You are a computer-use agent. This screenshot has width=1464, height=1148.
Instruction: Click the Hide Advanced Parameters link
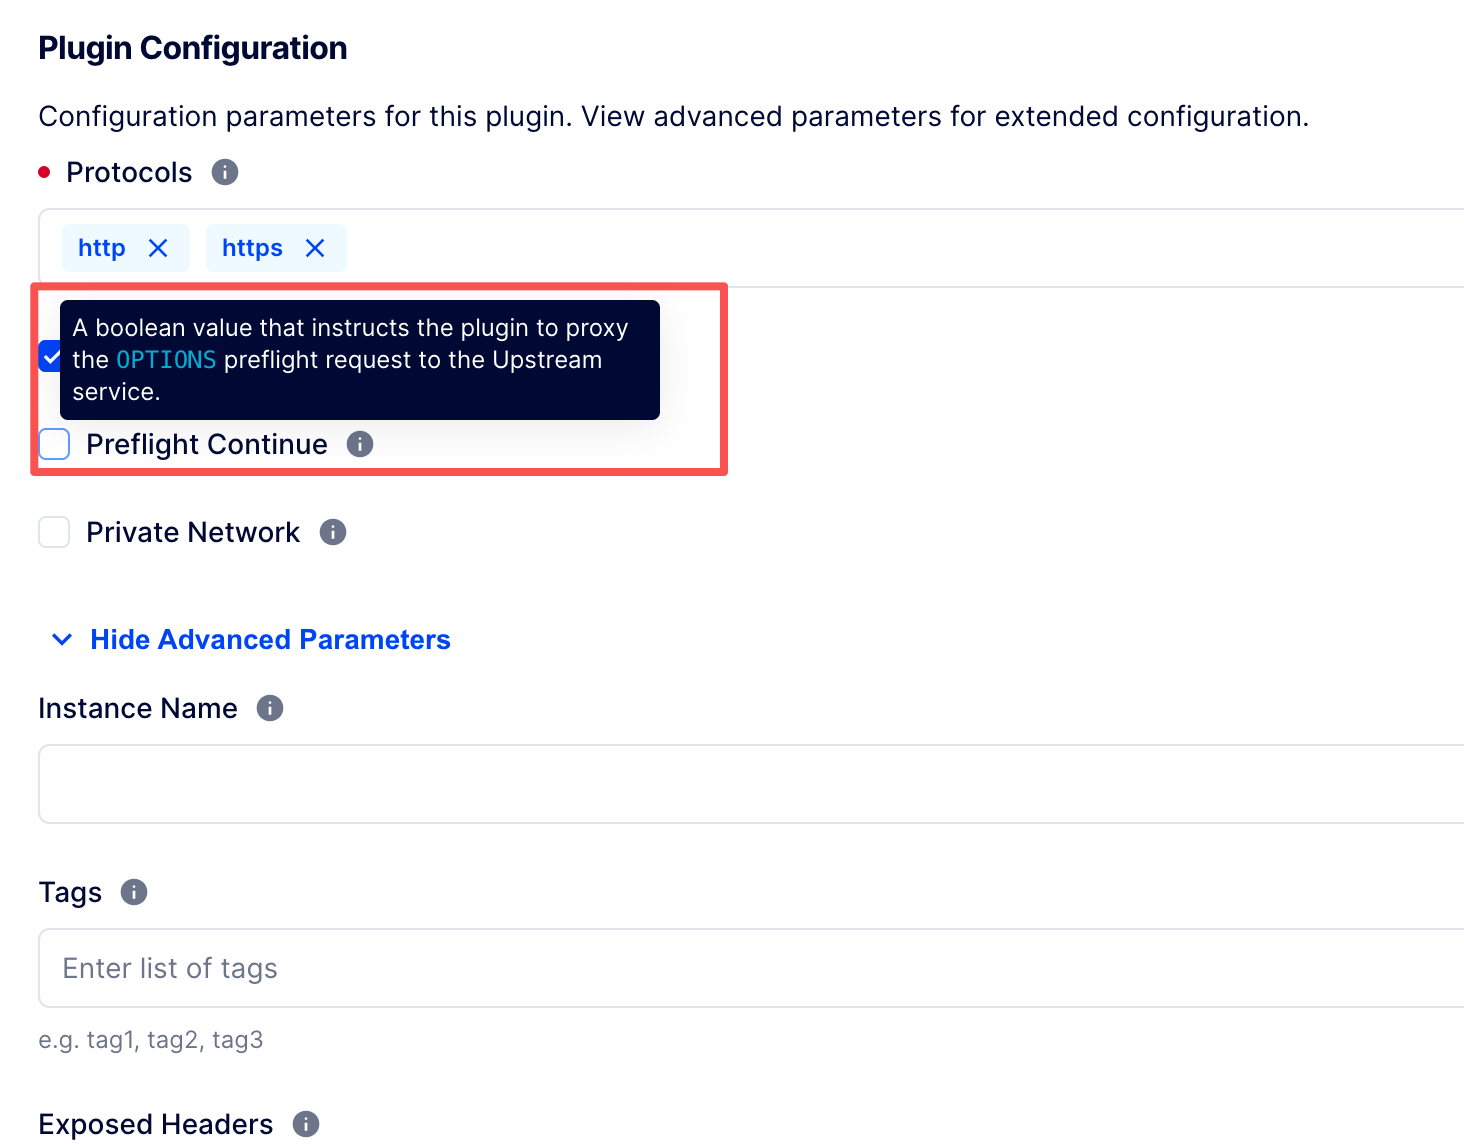coord(270,640)
